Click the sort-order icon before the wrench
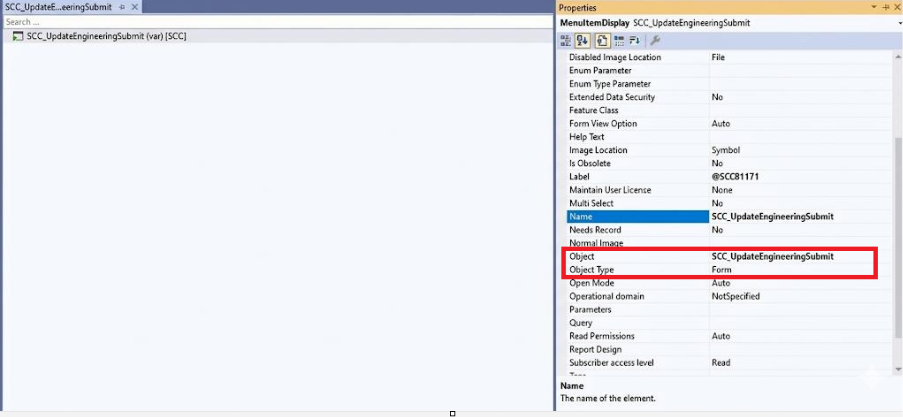Screen dimensions: 903x417 click(635, 40)
